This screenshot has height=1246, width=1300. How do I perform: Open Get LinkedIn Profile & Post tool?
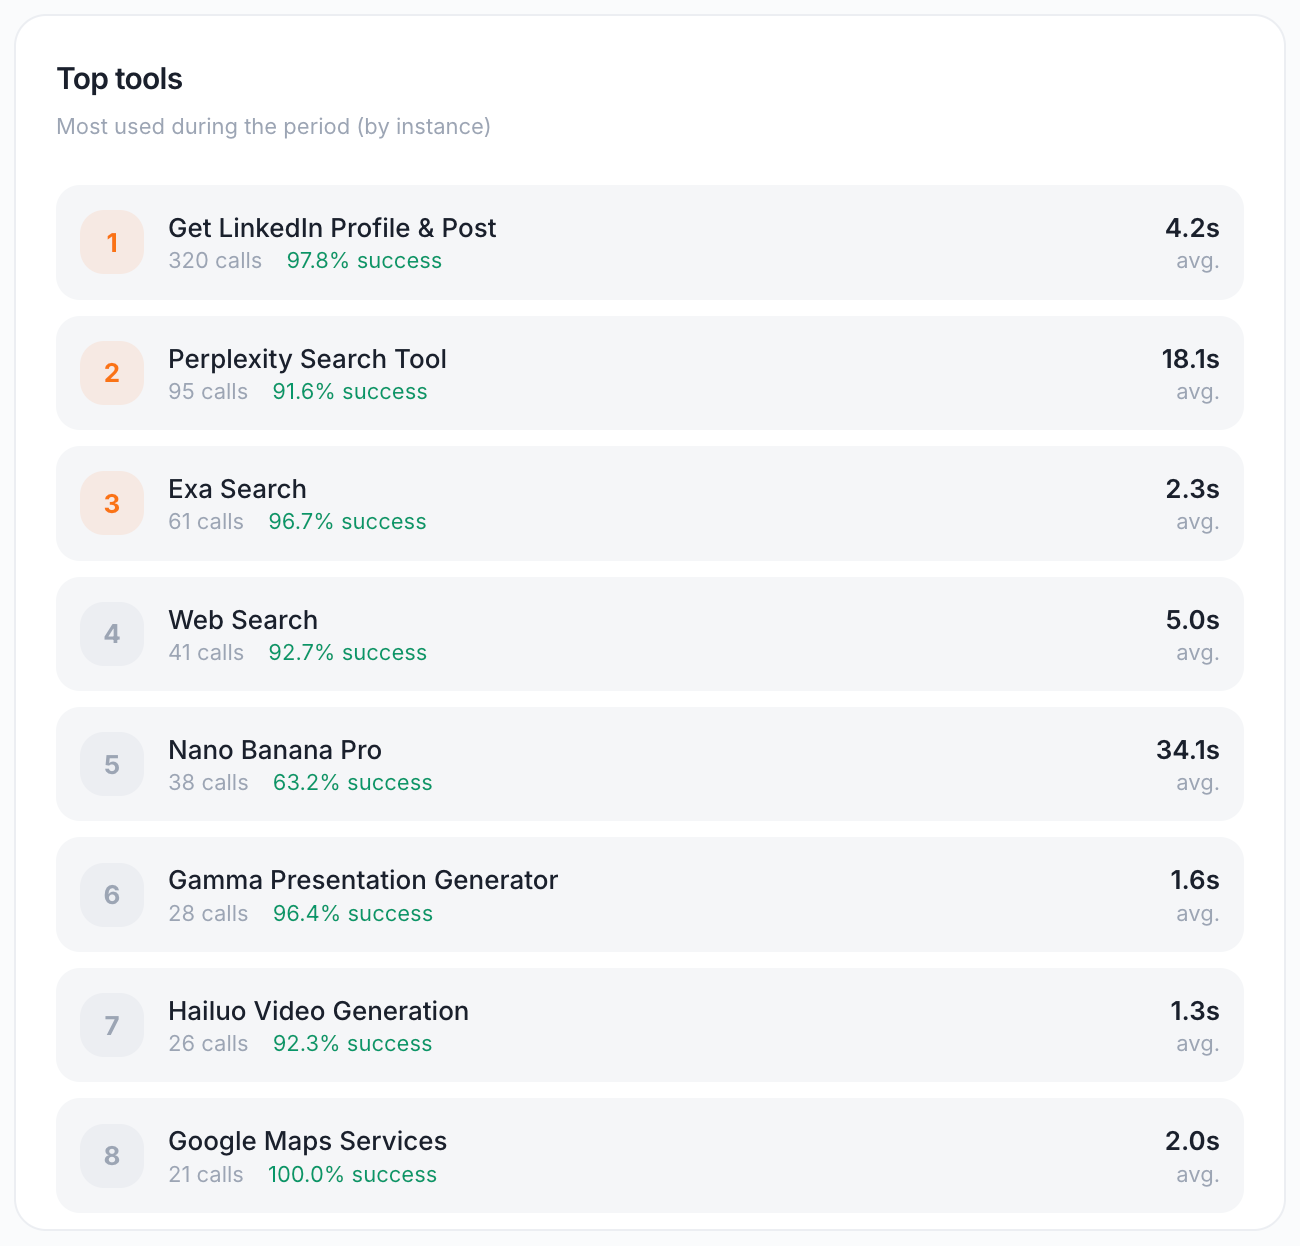pos(332,228)
